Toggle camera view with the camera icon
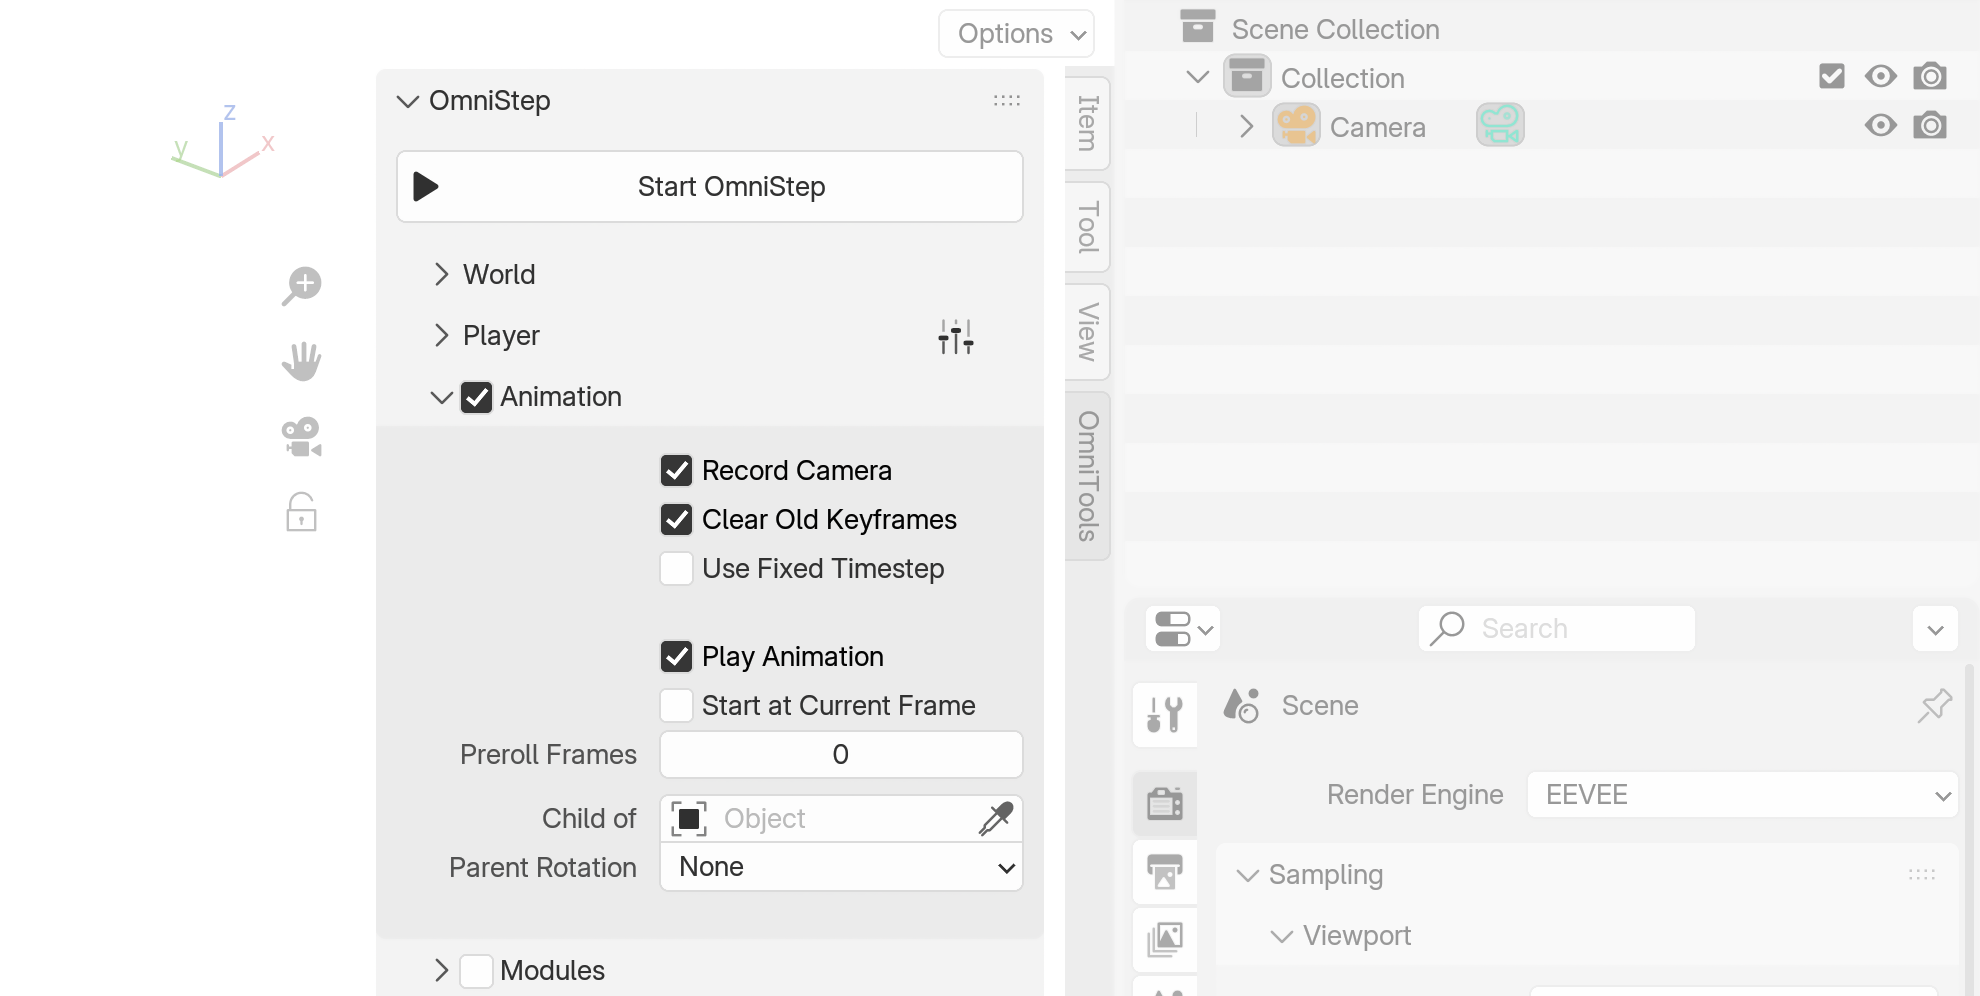The height and width of the screenshot is (996, 1980). click(301, 437)
